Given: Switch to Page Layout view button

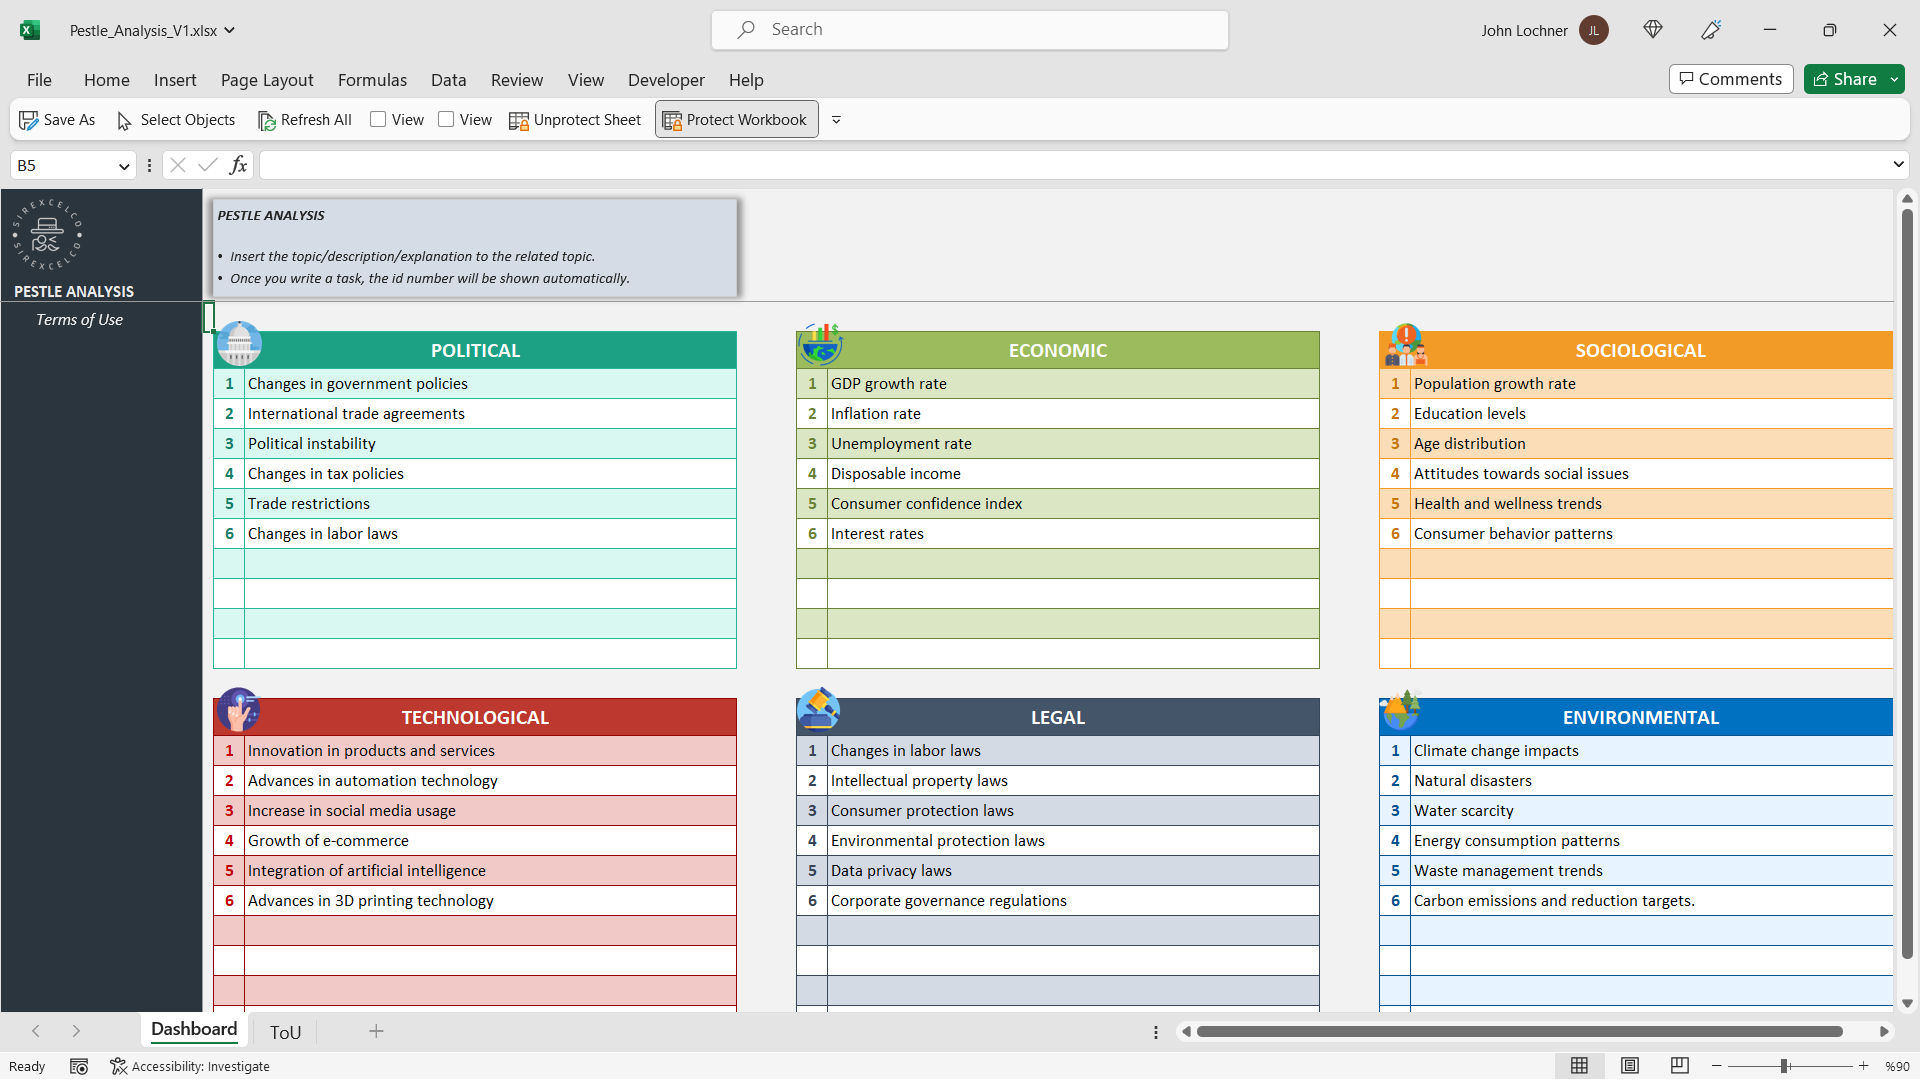Looking at the screenshot, I should point(1630,1066).
